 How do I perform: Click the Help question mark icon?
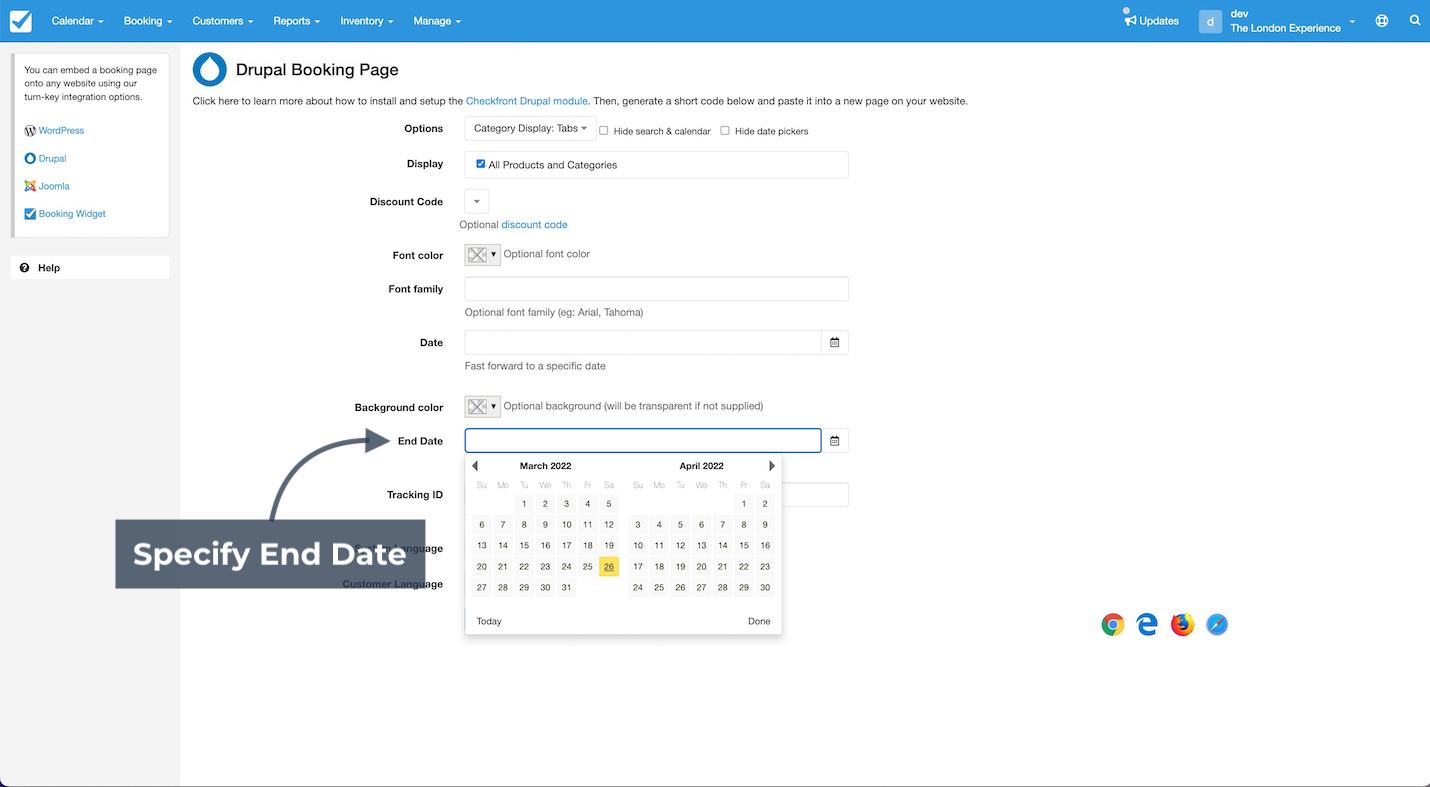point(25,268)
